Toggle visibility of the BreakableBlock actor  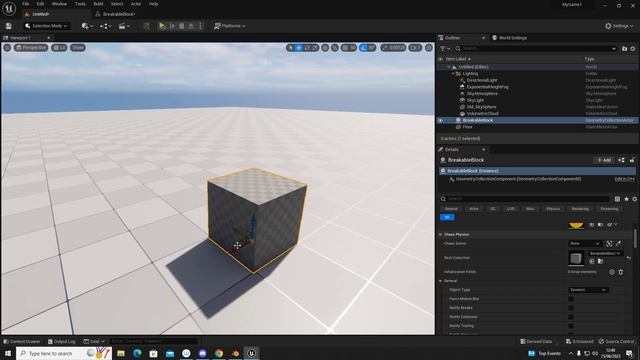(x=440, y=120)
